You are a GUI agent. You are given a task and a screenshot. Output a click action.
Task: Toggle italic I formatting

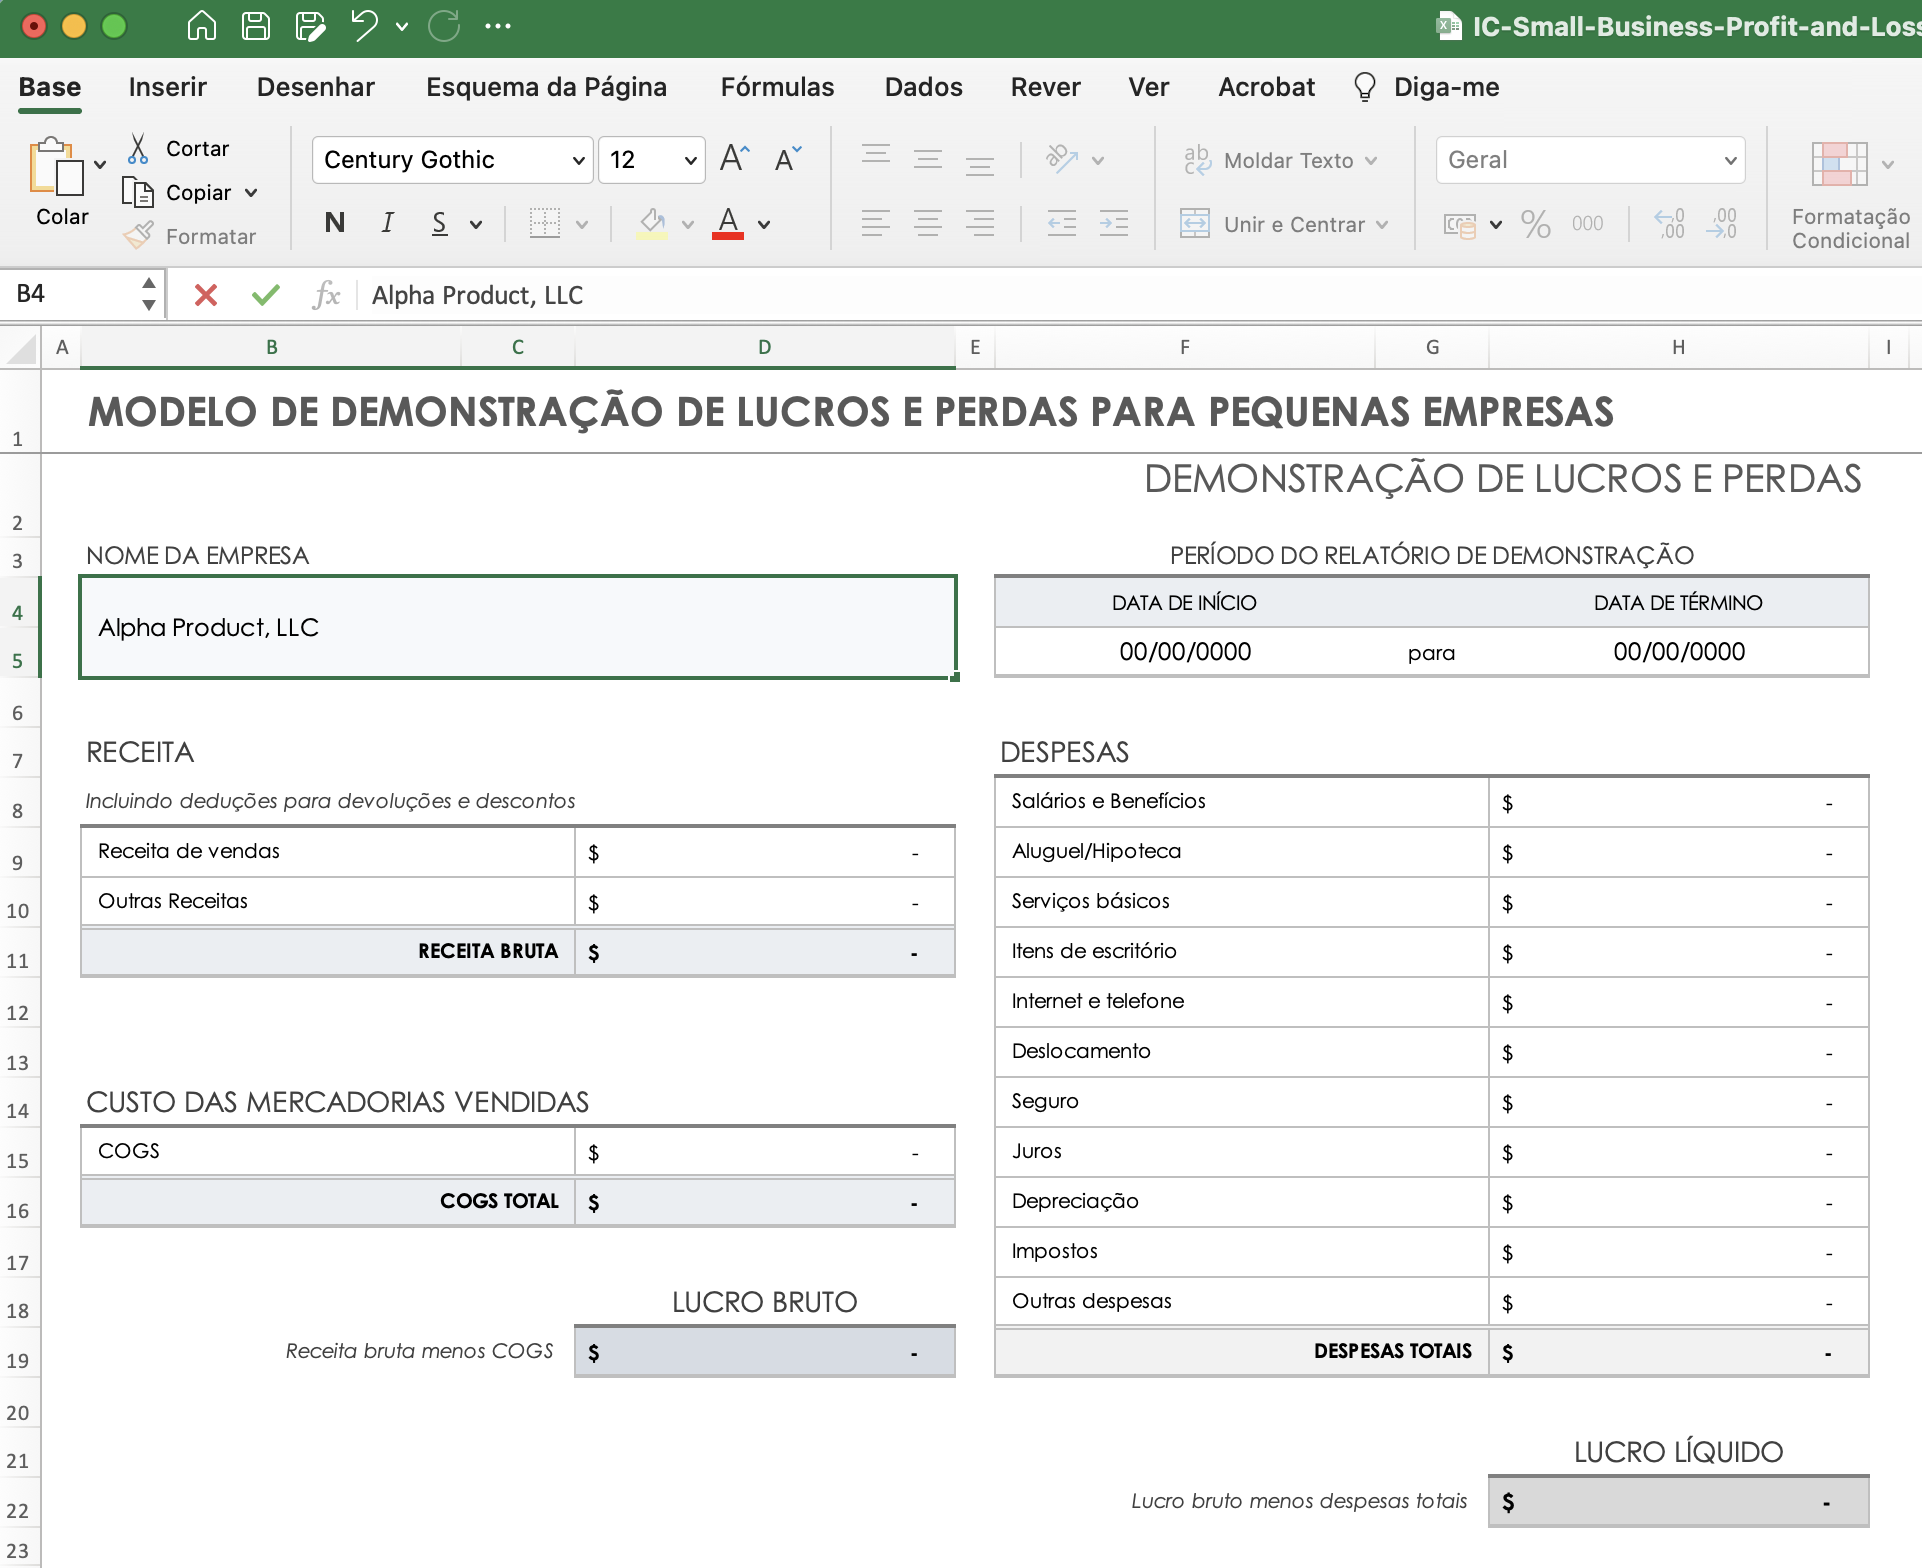click(387, 223)
